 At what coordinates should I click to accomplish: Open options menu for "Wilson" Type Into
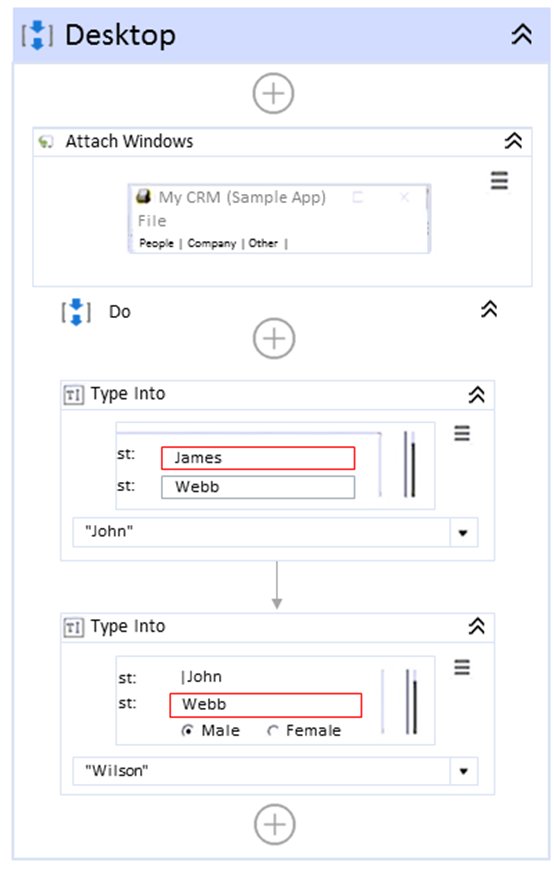point(462,667)
